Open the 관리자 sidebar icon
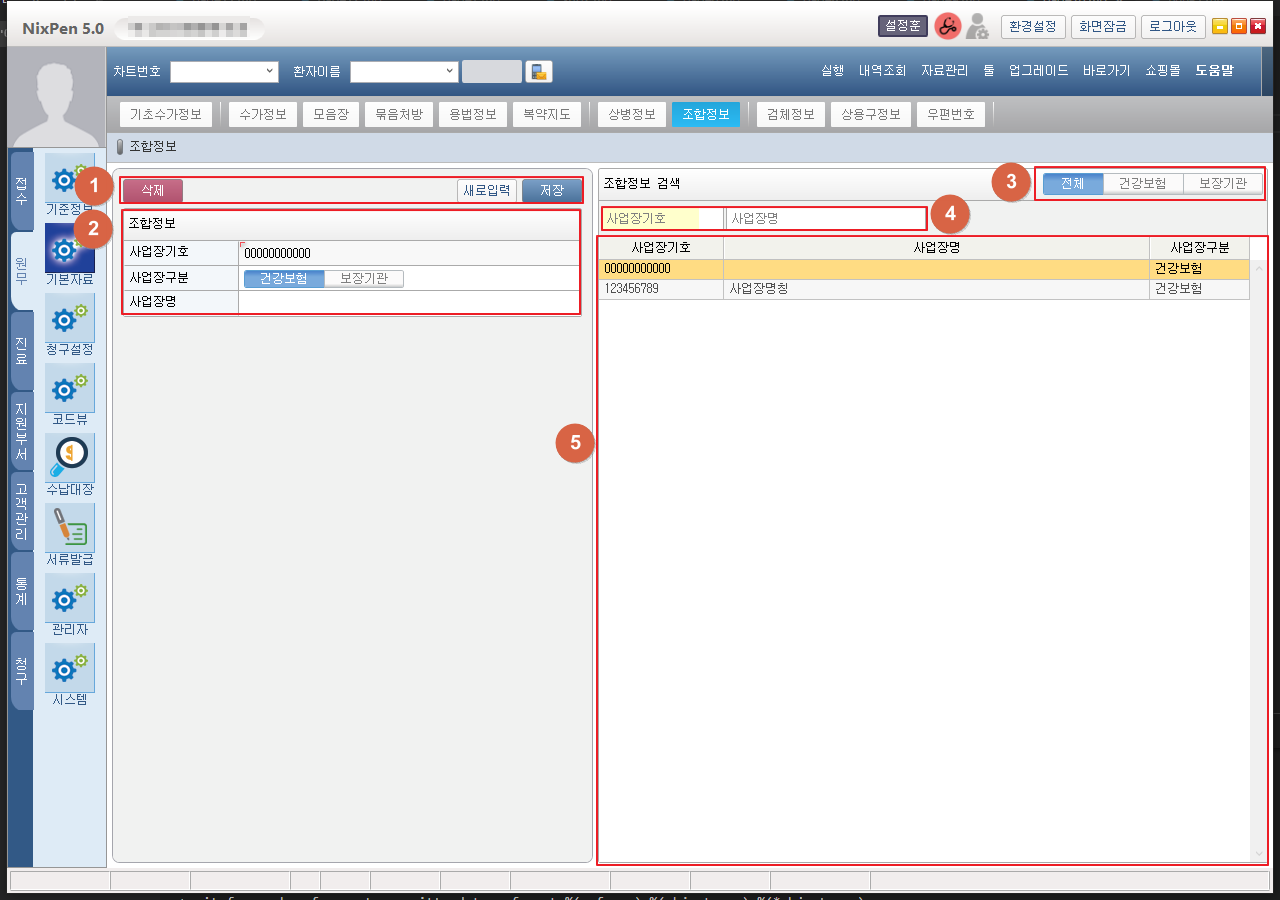 70,598
